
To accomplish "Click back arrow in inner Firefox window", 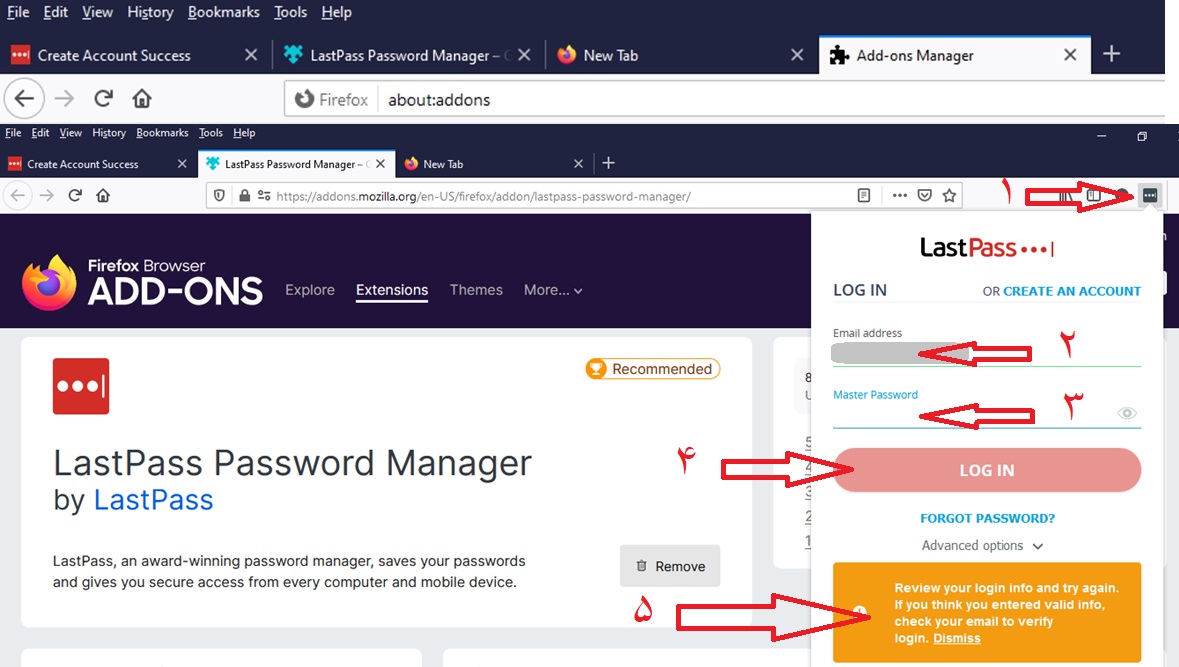I will tap(17, 196).
